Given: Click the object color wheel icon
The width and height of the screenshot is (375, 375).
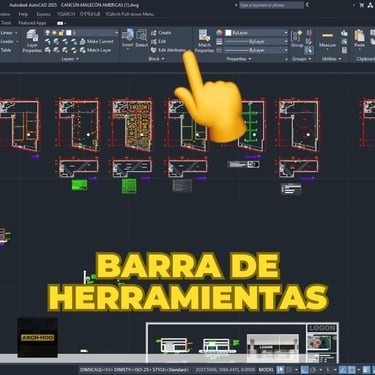Looking at the screenshot, I should (x=219, y=33).
